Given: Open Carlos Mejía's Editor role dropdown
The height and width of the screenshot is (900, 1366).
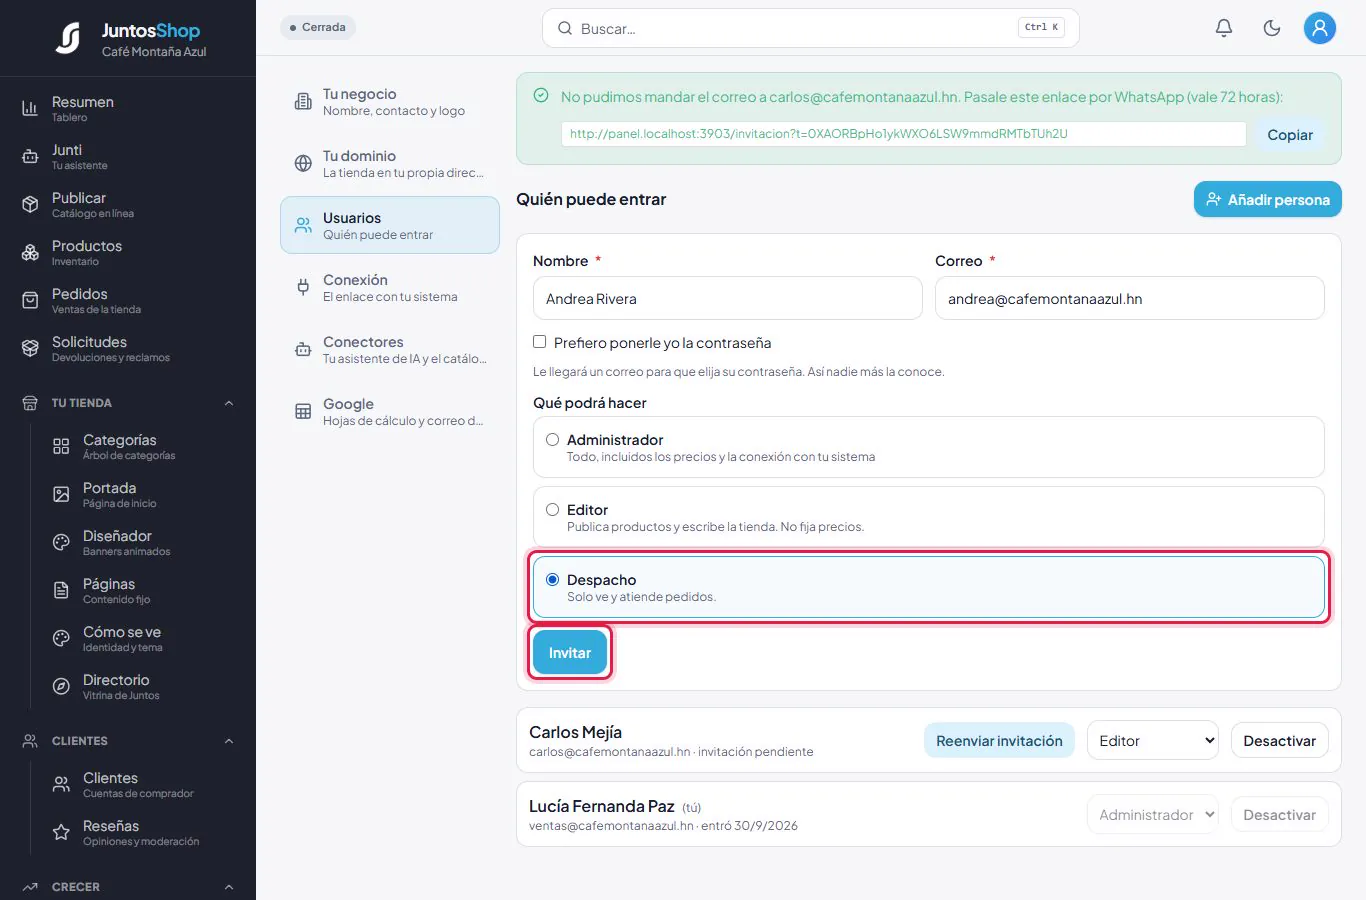Looking at the screenshot, I should [1153, 741].
